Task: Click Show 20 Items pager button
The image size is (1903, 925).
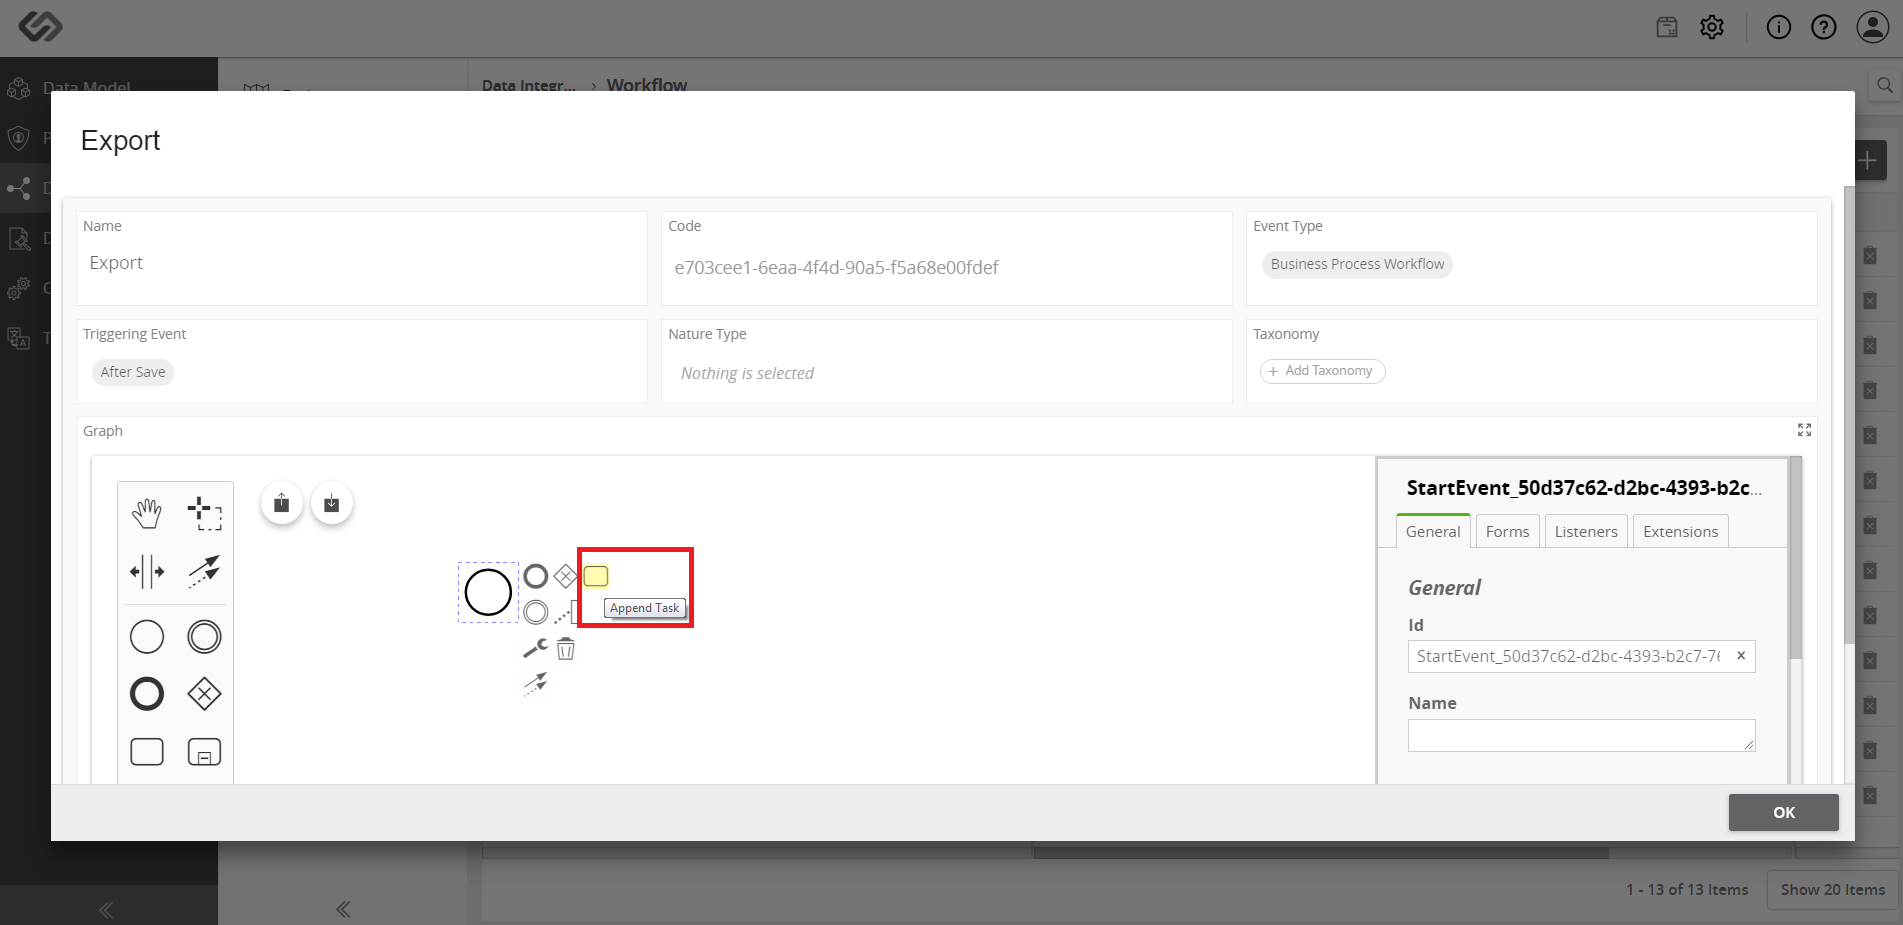Action: click(x=1832, y=889)
